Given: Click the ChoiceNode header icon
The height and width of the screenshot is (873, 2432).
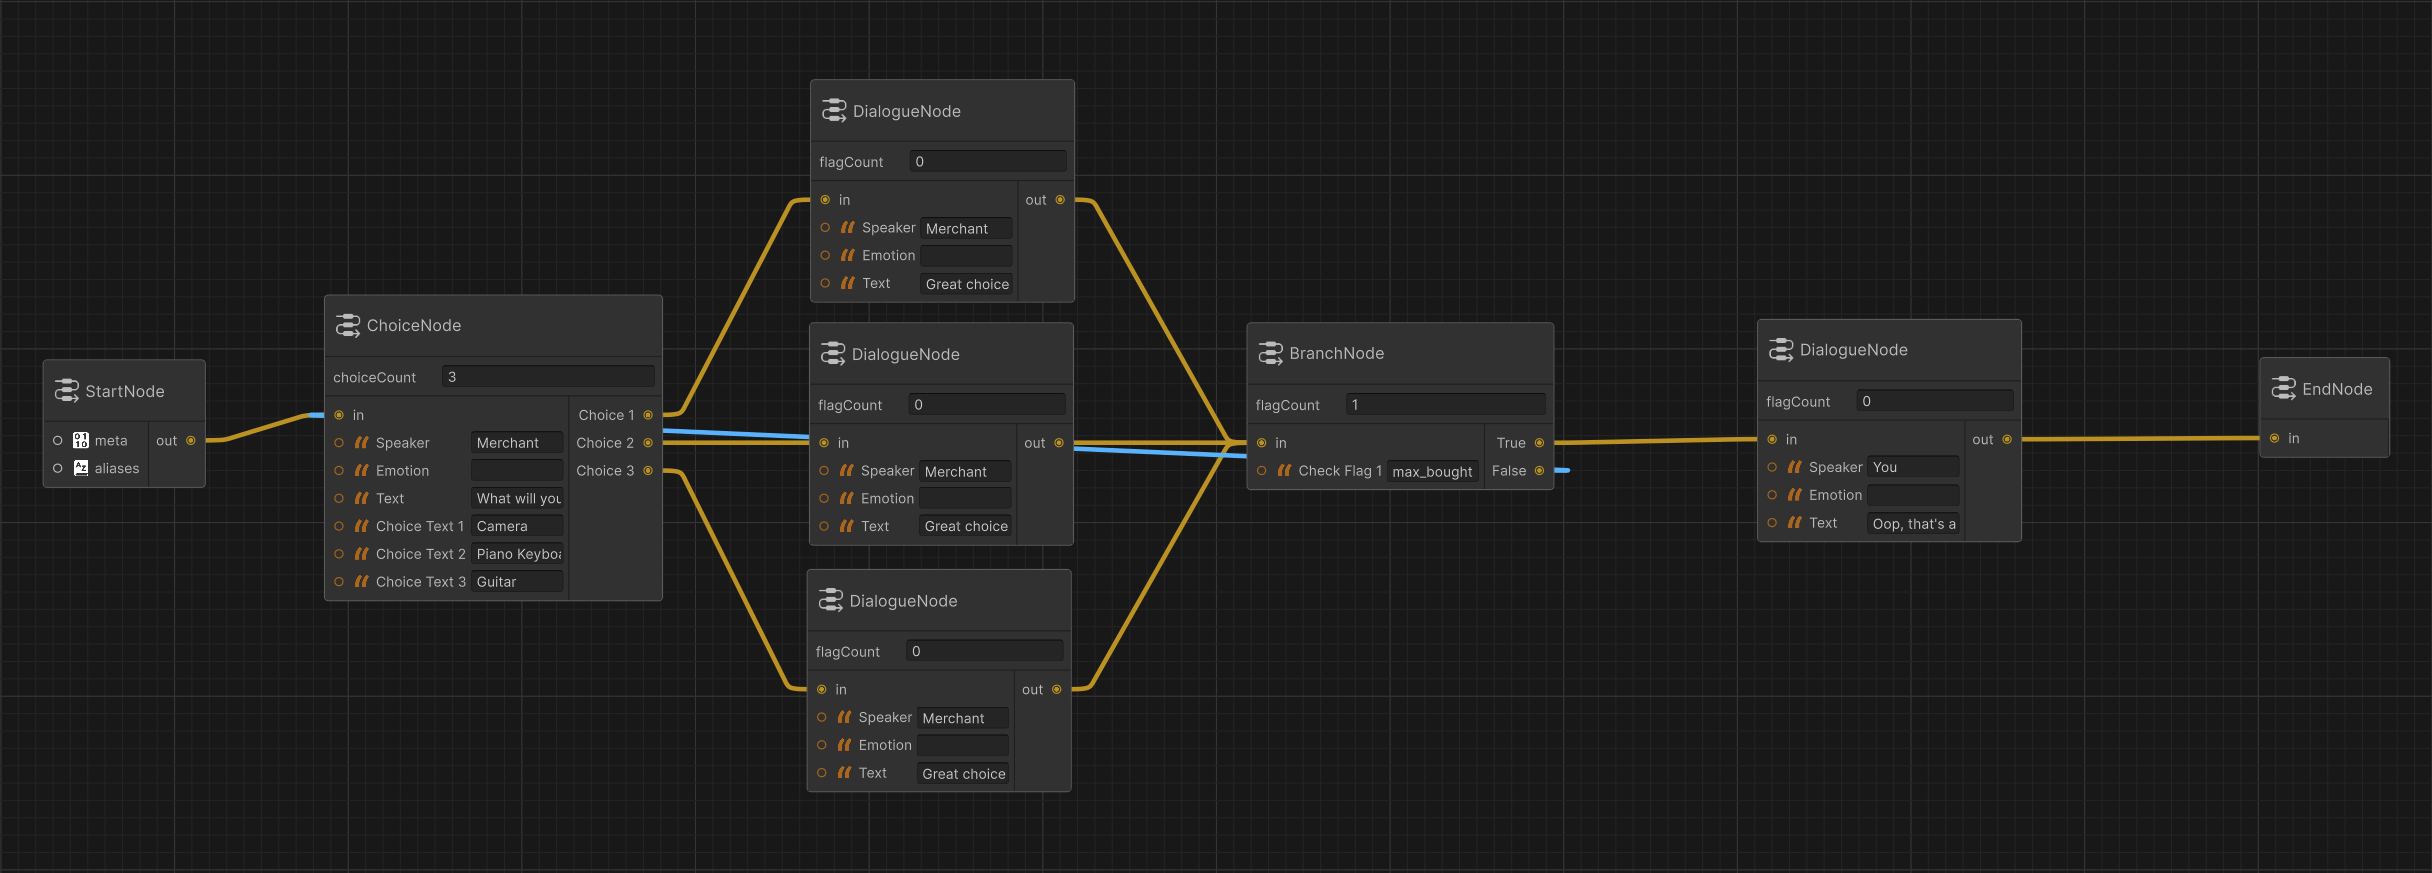Looking at the screenshot, I should [348, 325].
